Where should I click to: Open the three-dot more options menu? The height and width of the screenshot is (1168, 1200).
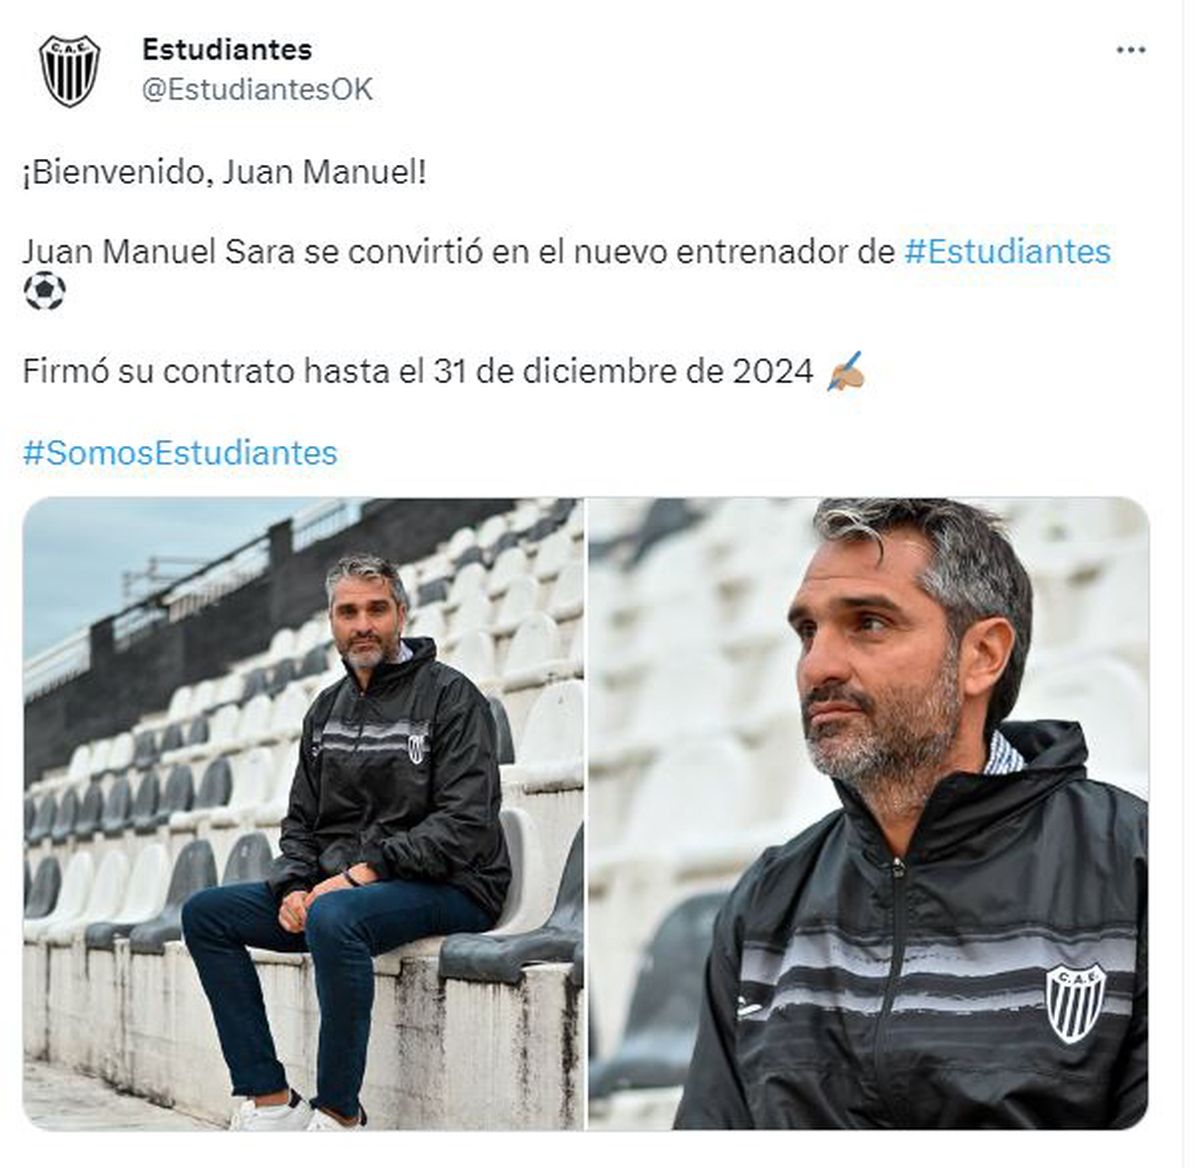click(1131, 51)
